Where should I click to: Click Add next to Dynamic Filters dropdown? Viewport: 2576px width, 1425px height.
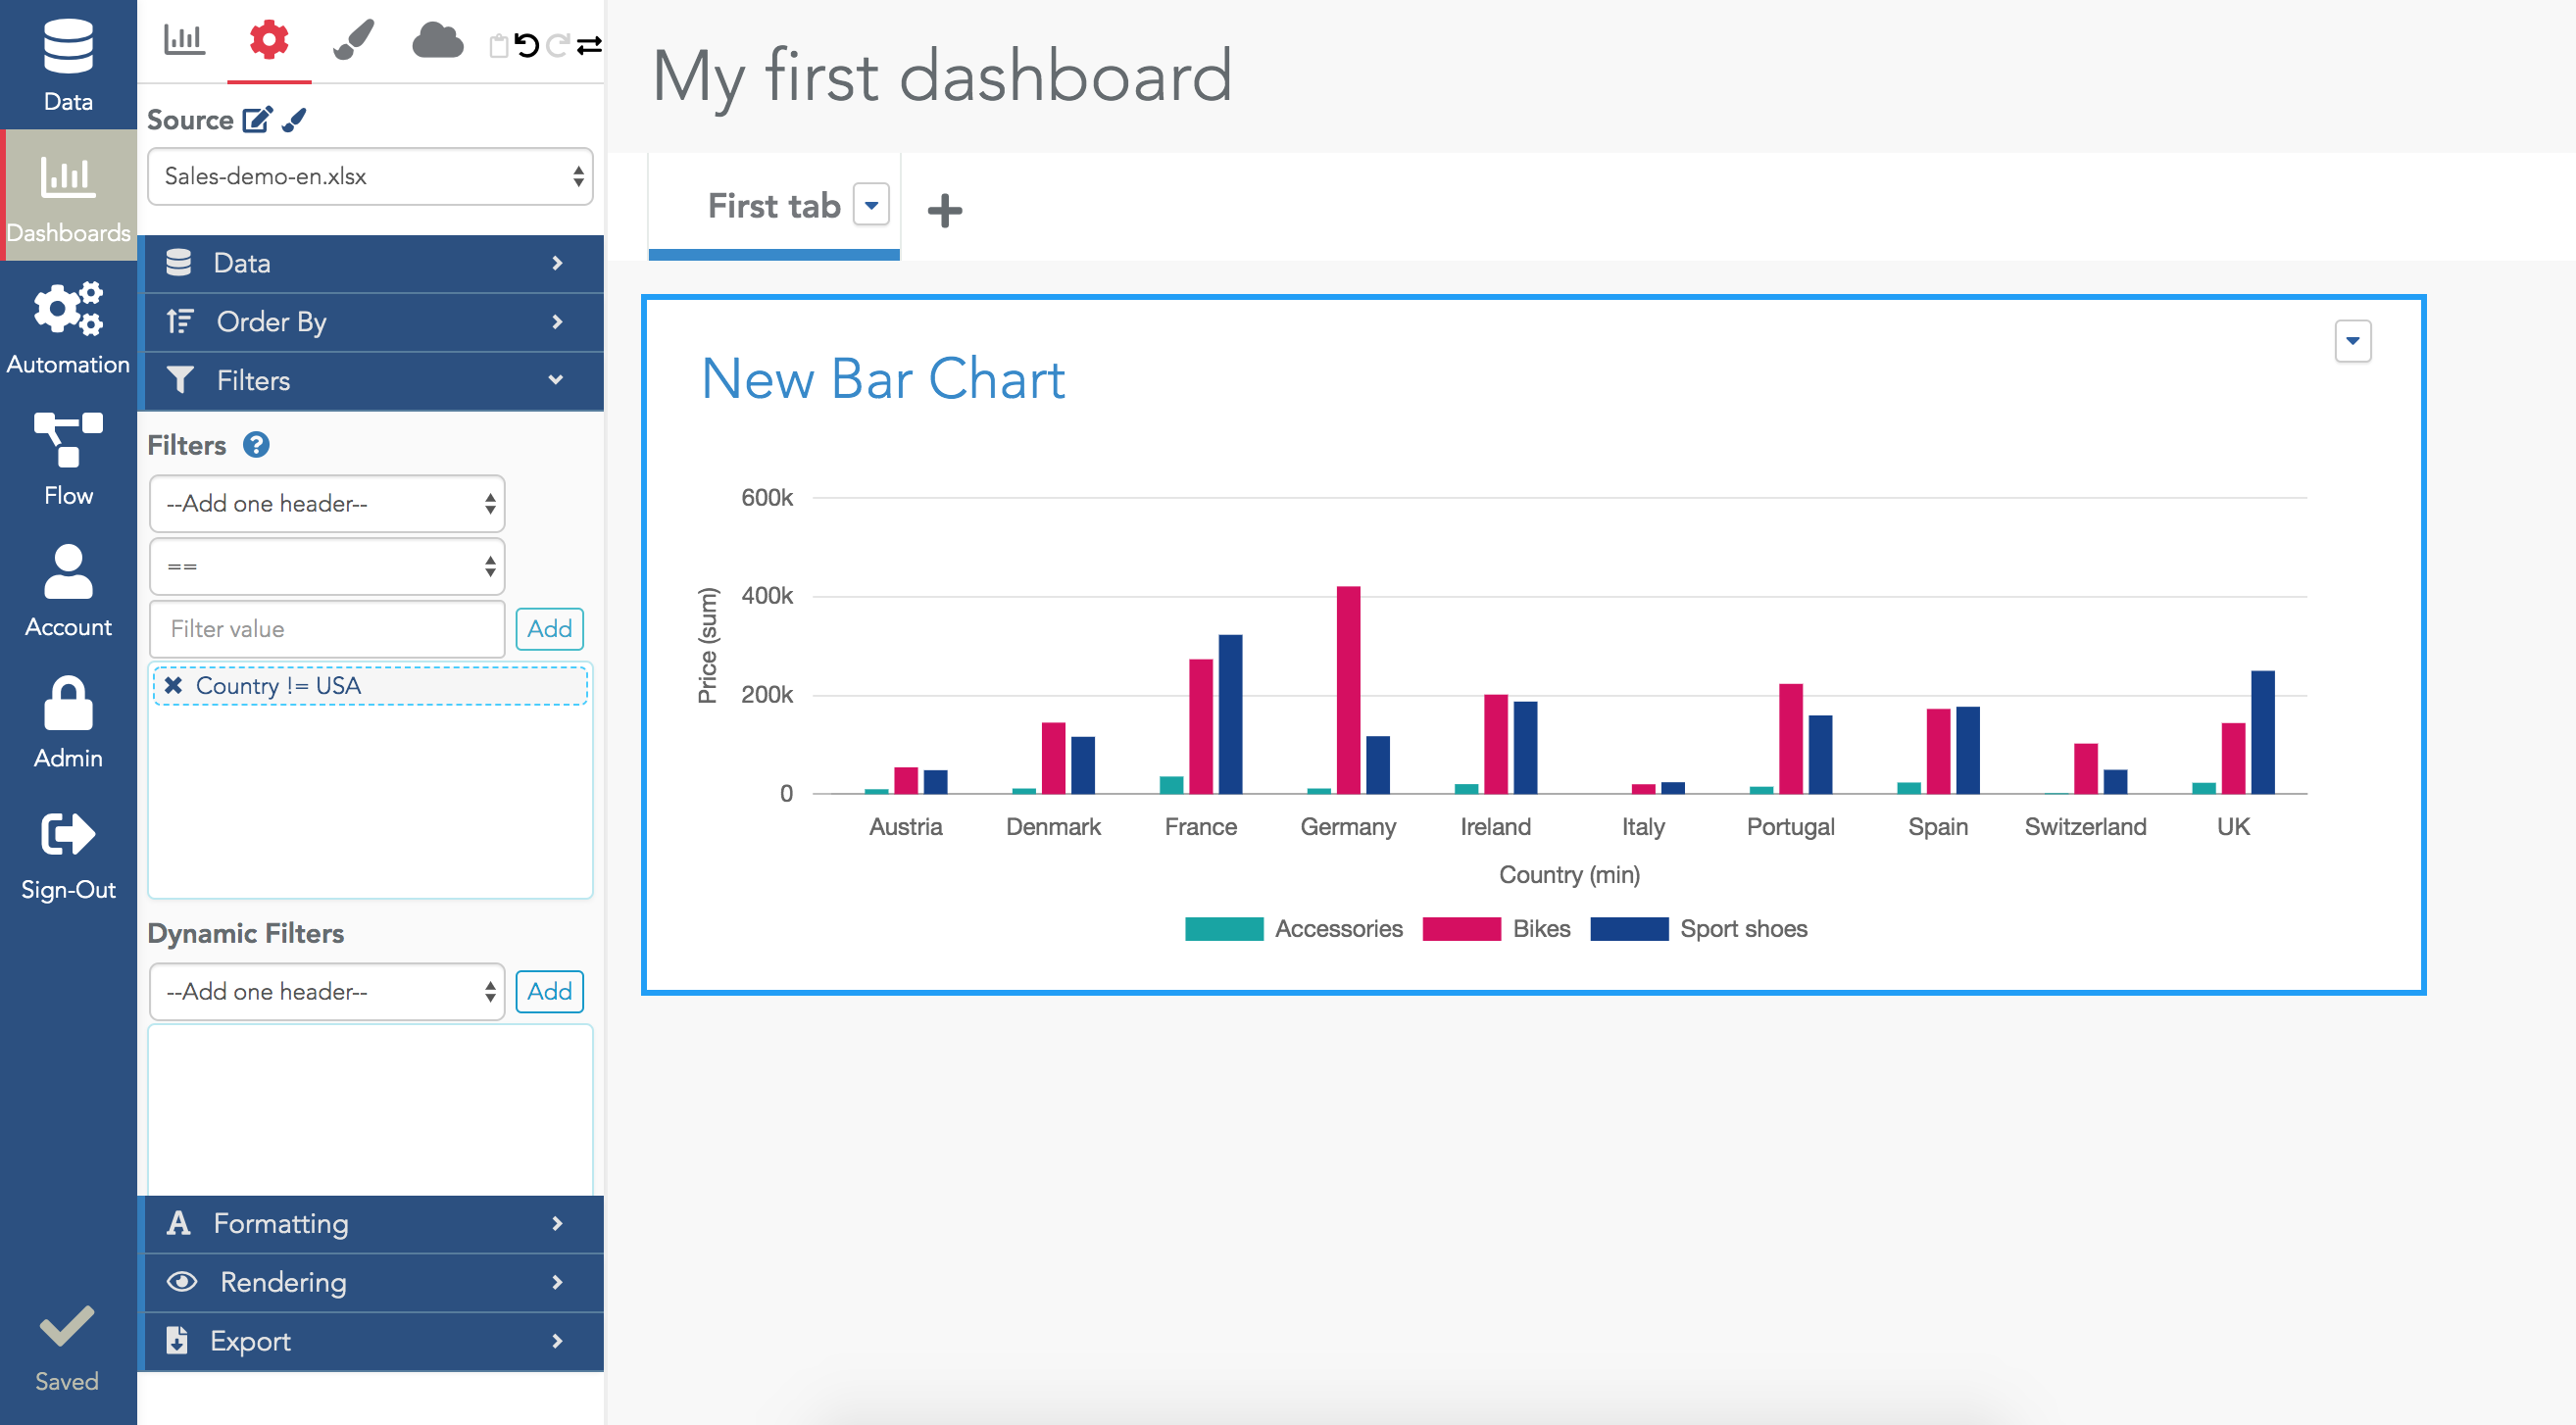point(550,992)
